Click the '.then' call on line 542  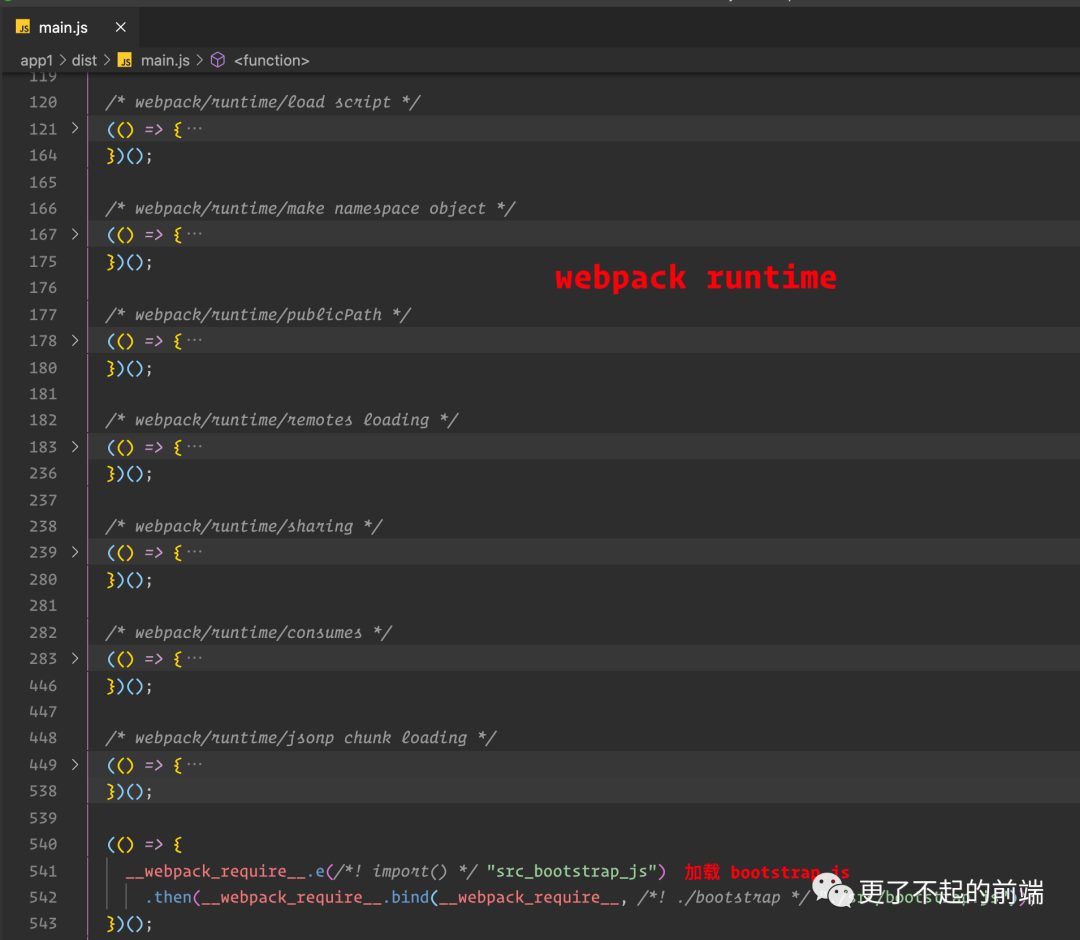pos(168,897)
